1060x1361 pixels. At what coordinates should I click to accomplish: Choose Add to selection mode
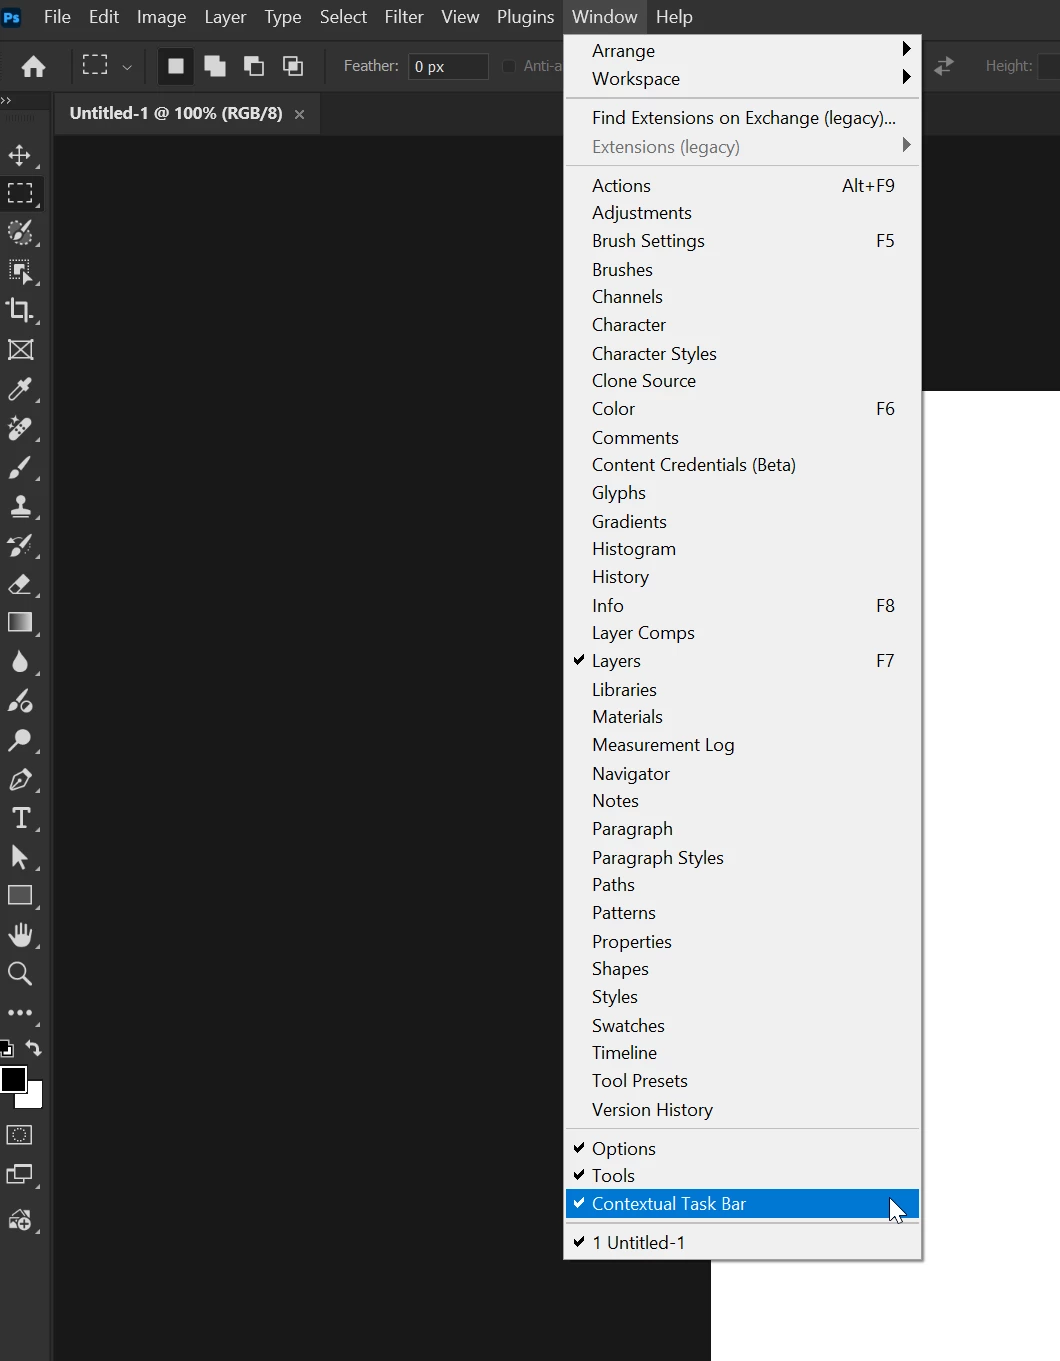click(x=215, y=66)
